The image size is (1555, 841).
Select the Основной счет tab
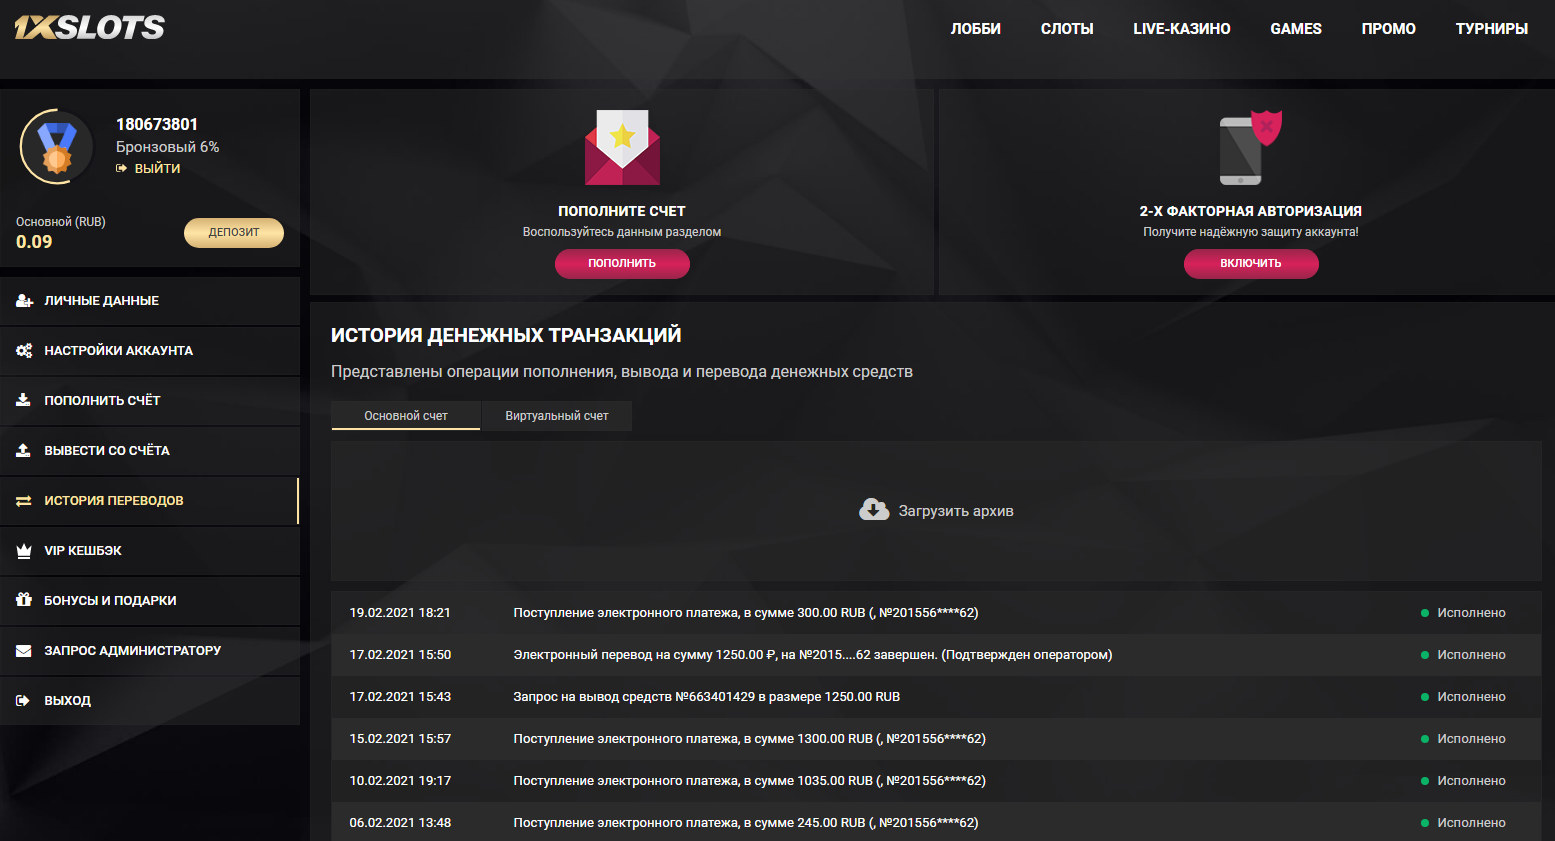click(406, 416)
